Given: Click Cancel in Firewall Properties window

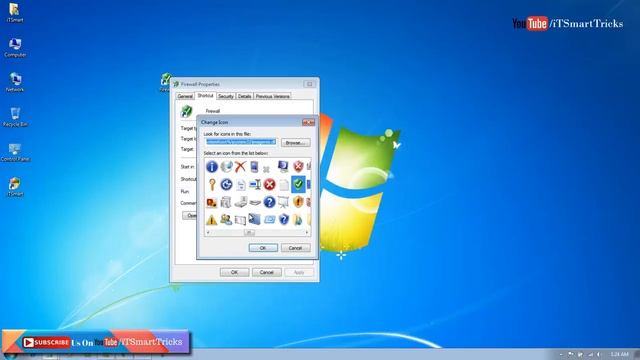Looking at the screenshot, I should pyautogui.click(x=267, y=272).
